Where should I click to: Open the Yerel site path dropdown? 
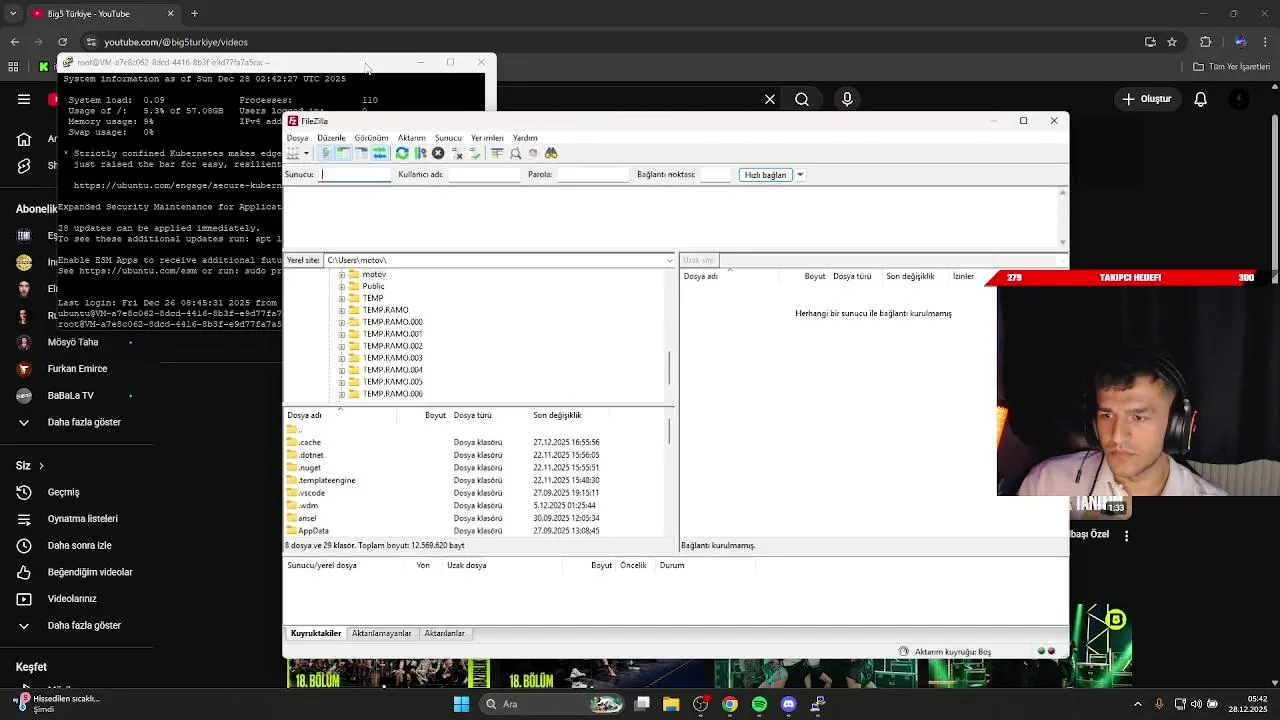670,260
